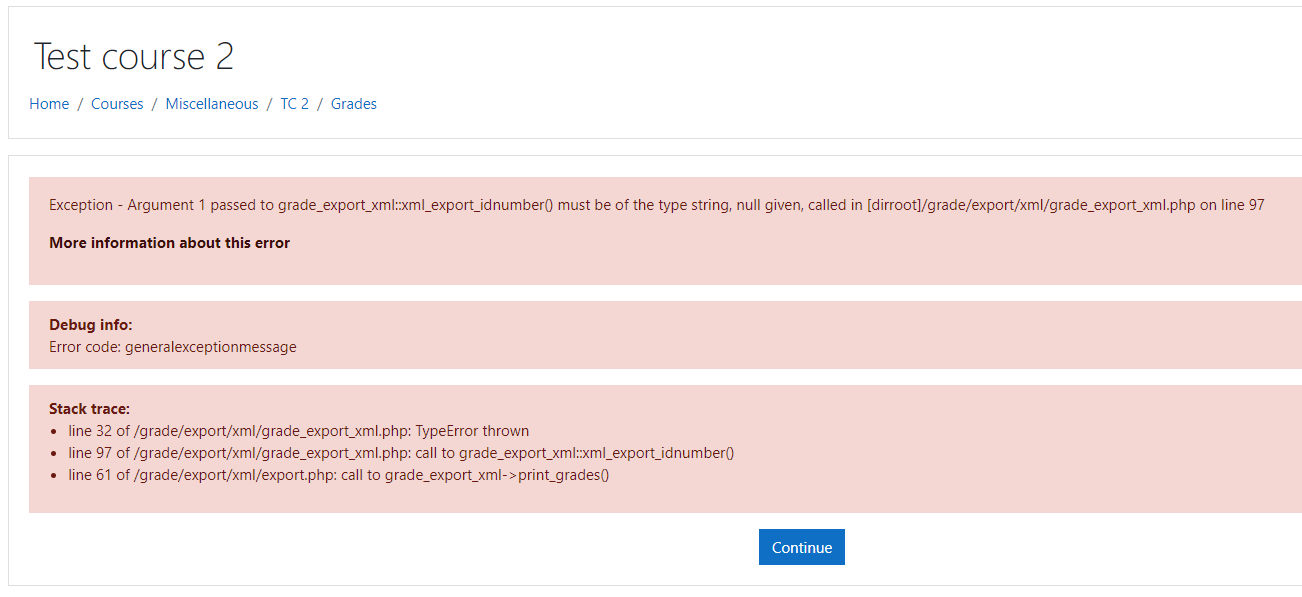Viewport: 1302px width, 597px height.
Task: Navigate to TC 2 breadcrumb link
Action: tap(294, 104)
